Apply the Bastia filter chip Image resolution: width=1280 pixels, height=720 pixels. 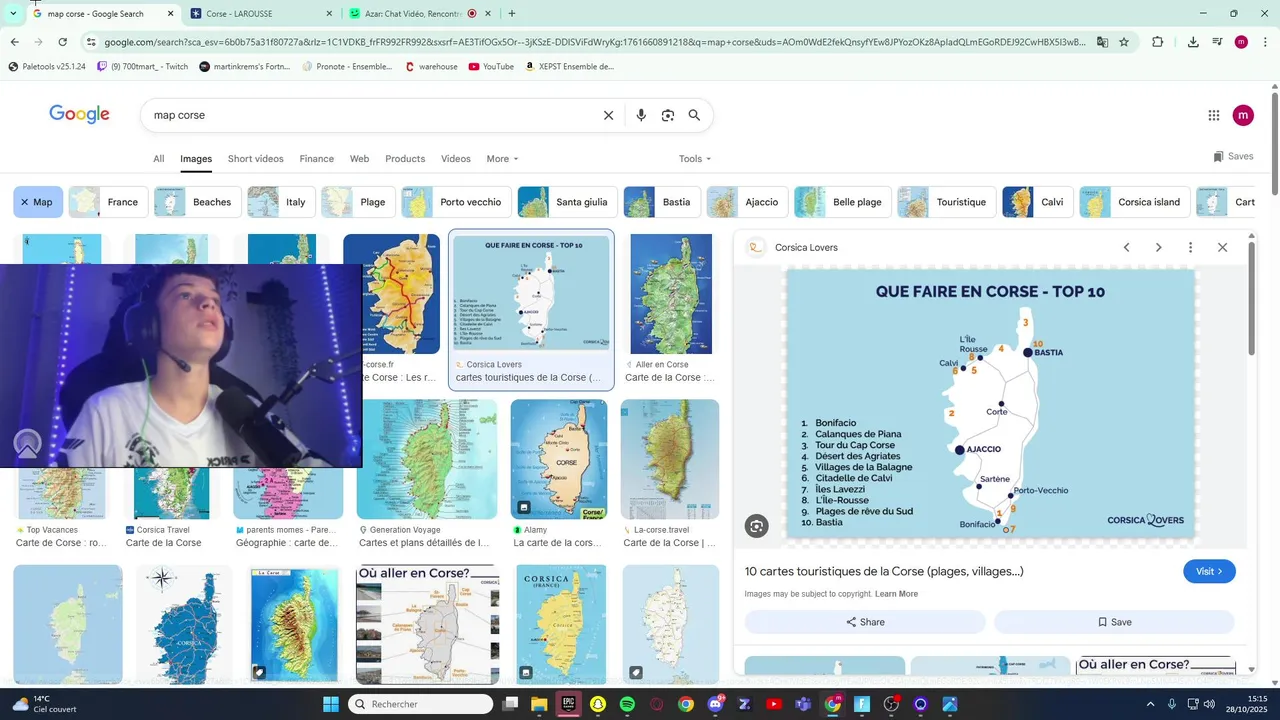click(x=662, y=202)
